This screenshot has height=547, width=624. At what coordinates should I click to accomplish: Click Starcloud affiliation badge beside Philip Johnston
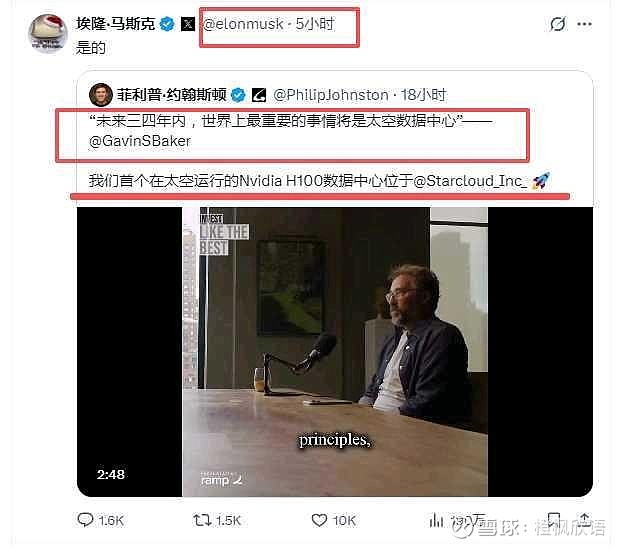(x=259, y=95)
